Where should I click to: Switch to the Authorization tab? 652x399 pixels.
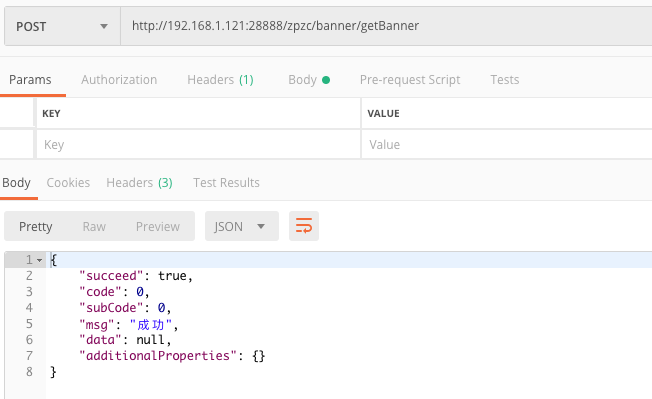pyautogui.click(x=119, y=80)
